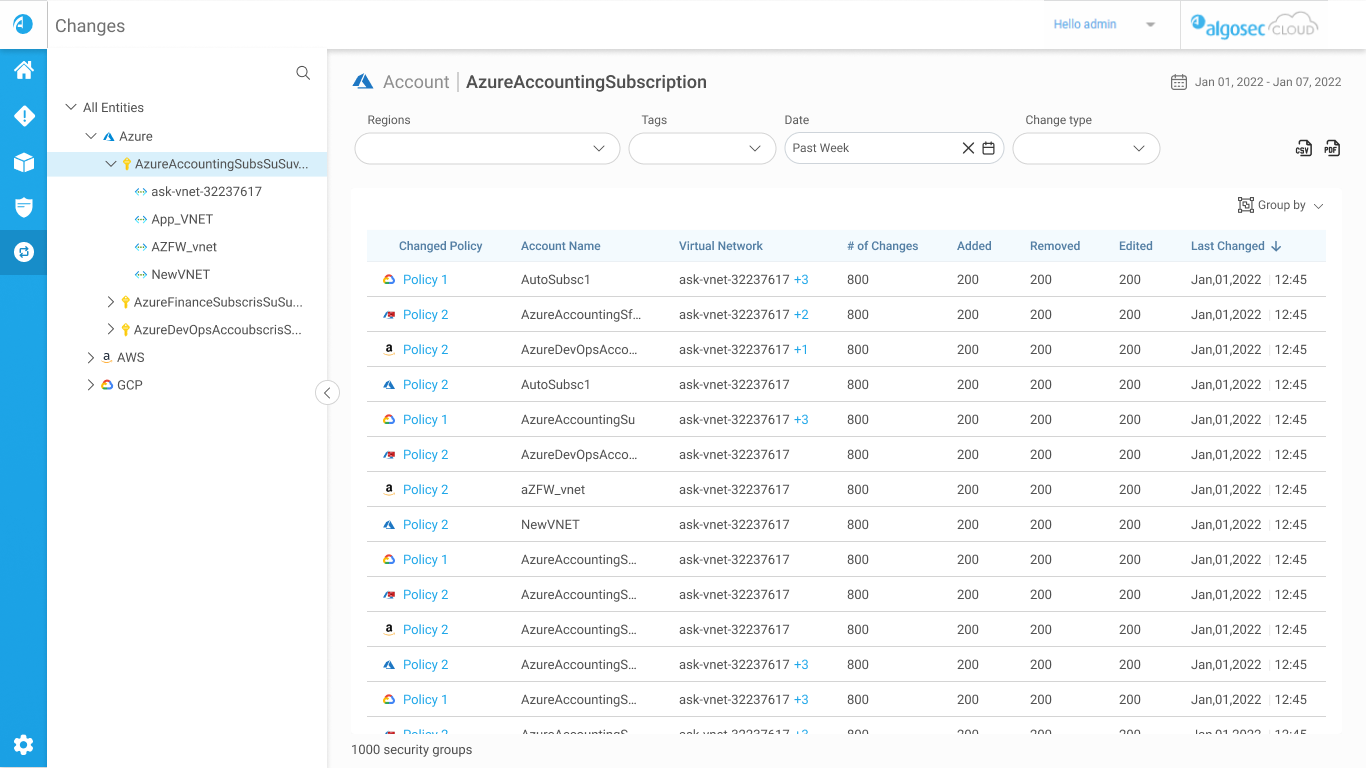Screen dimensions: 1366x768
Task: Click the Changes page title
Action: coord(90,26)
